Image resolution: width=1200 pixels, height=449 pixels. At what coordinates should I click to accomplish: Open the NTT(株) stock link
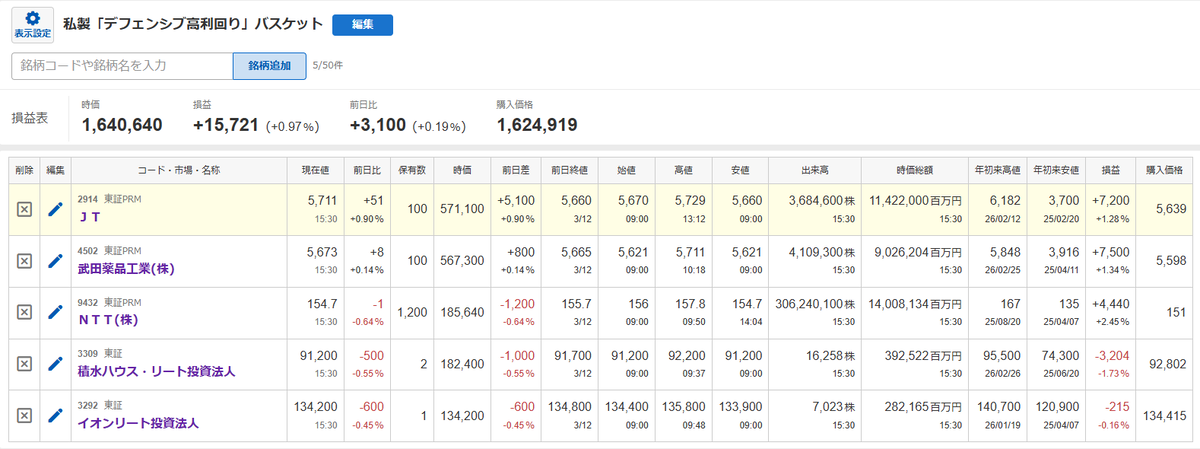click(x=106, y=319)
